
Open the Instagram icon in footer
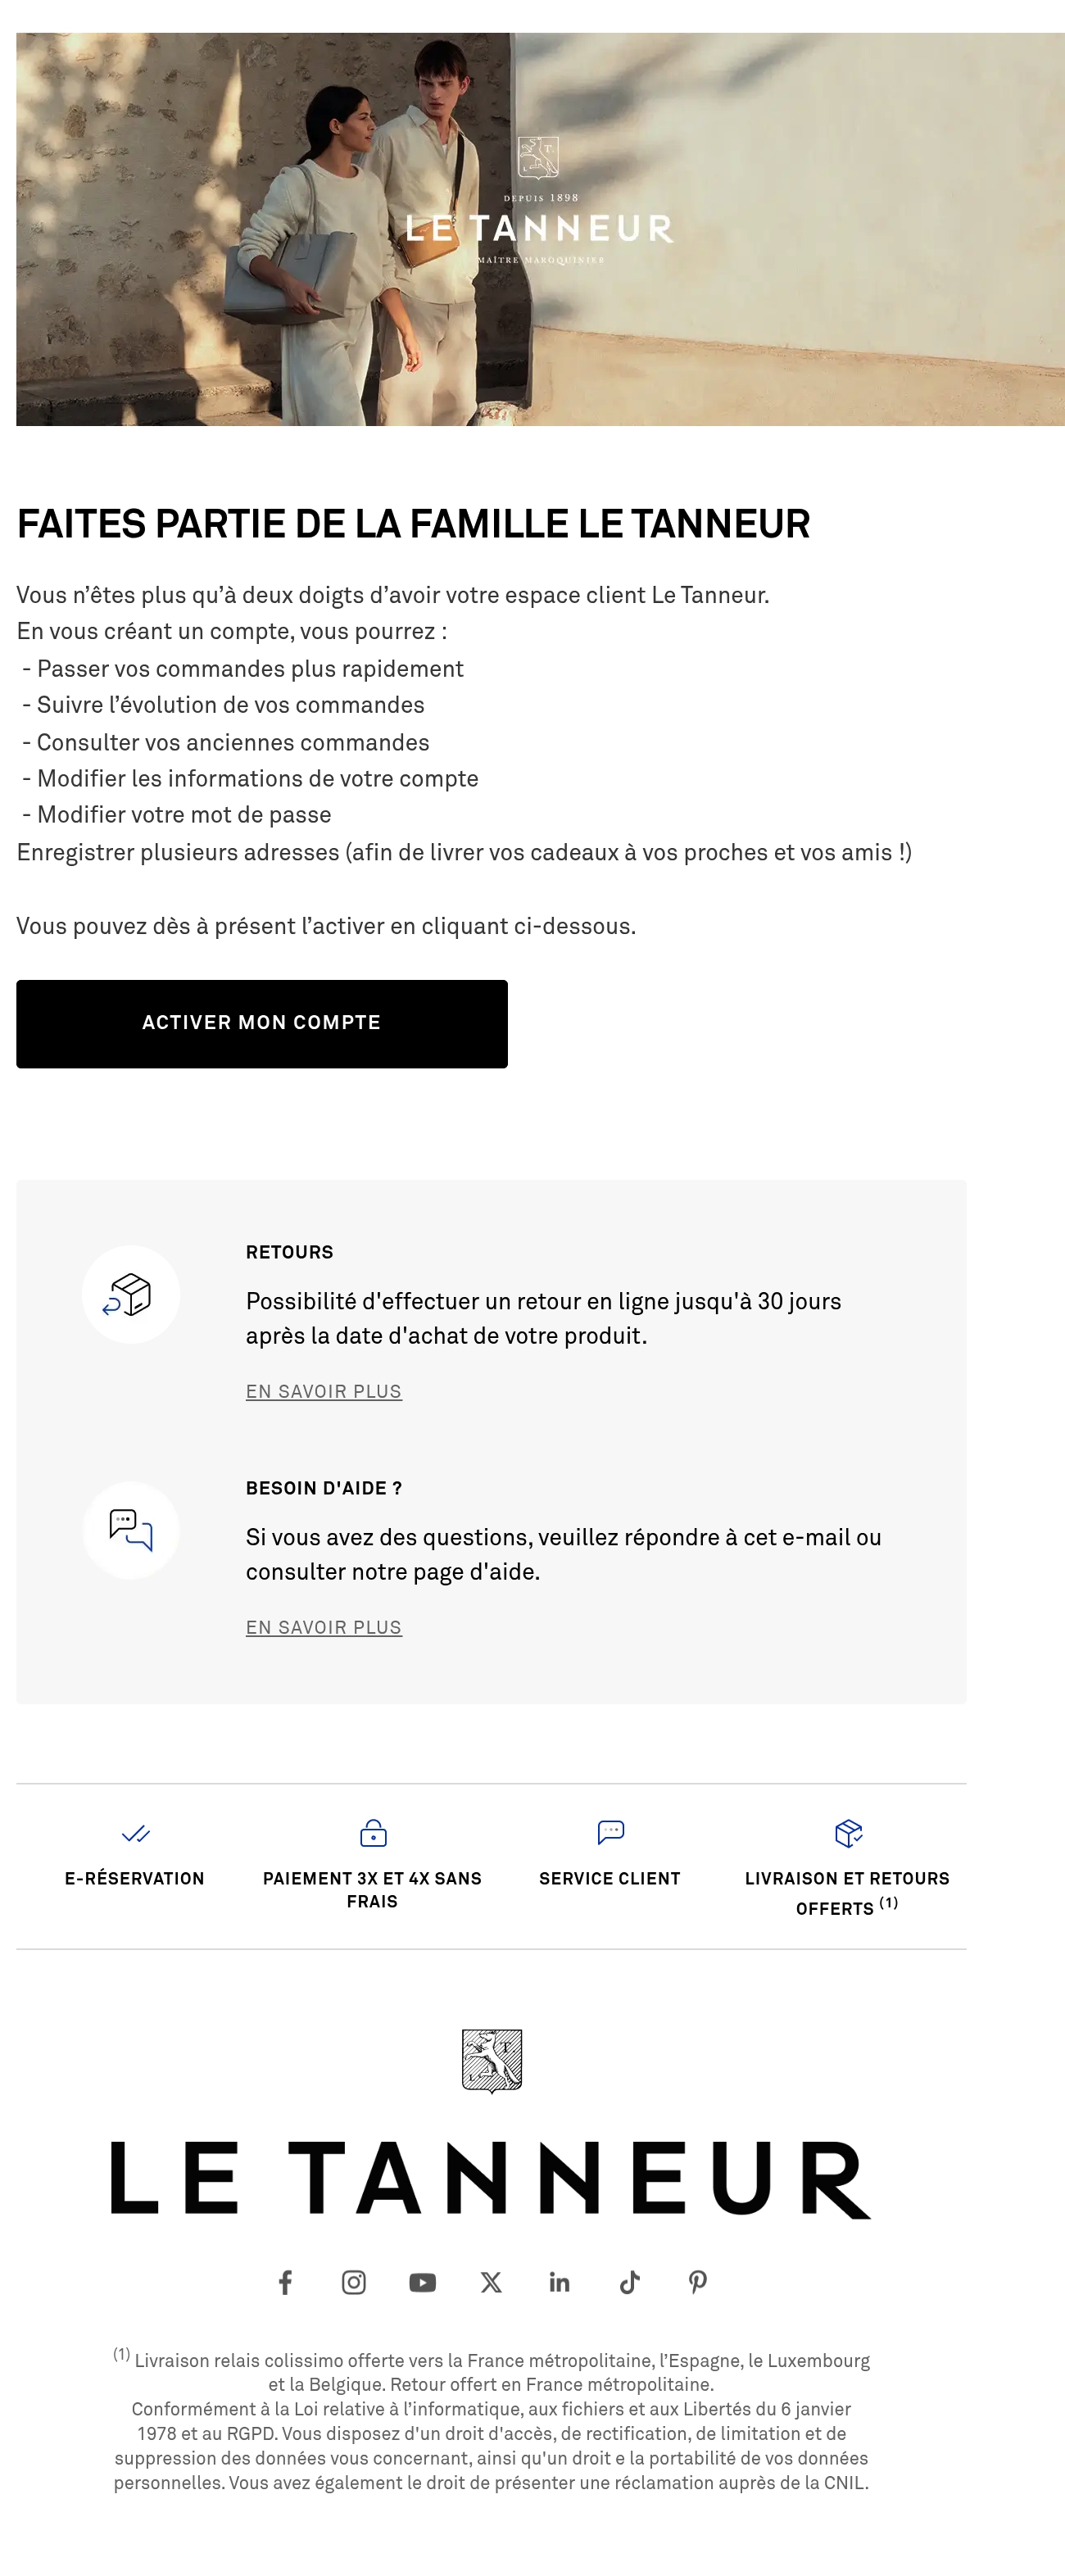(x=354, y=2282)
